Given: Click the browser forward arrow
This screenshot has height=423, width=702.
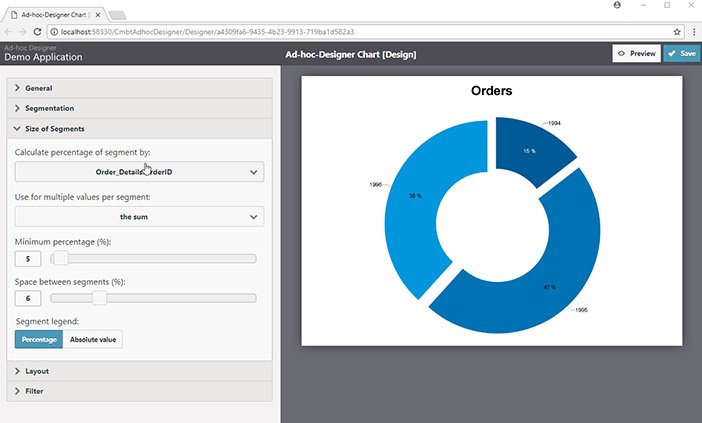Looking at the screenshot, I should (x=22, y=32).
